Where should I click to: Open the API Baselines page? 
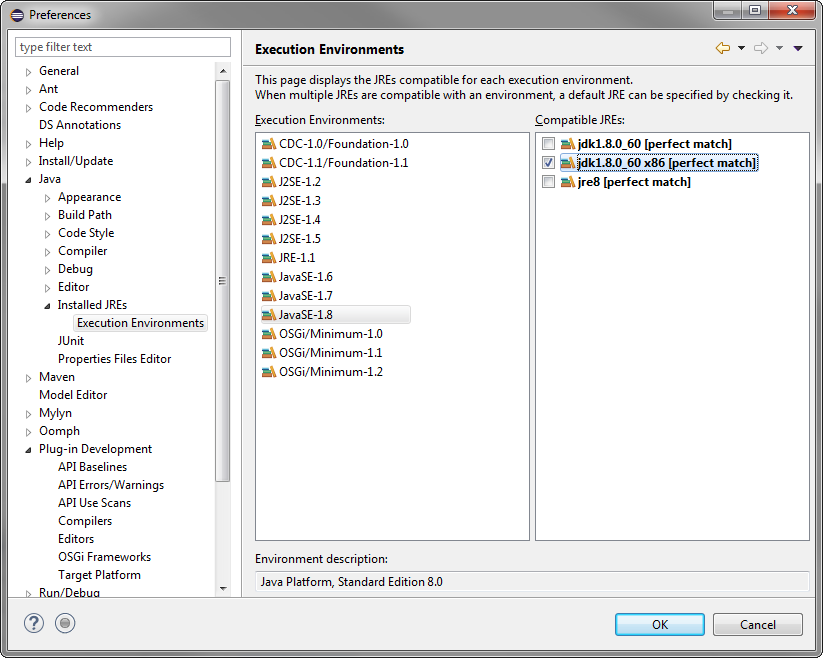tap(92, 466)
